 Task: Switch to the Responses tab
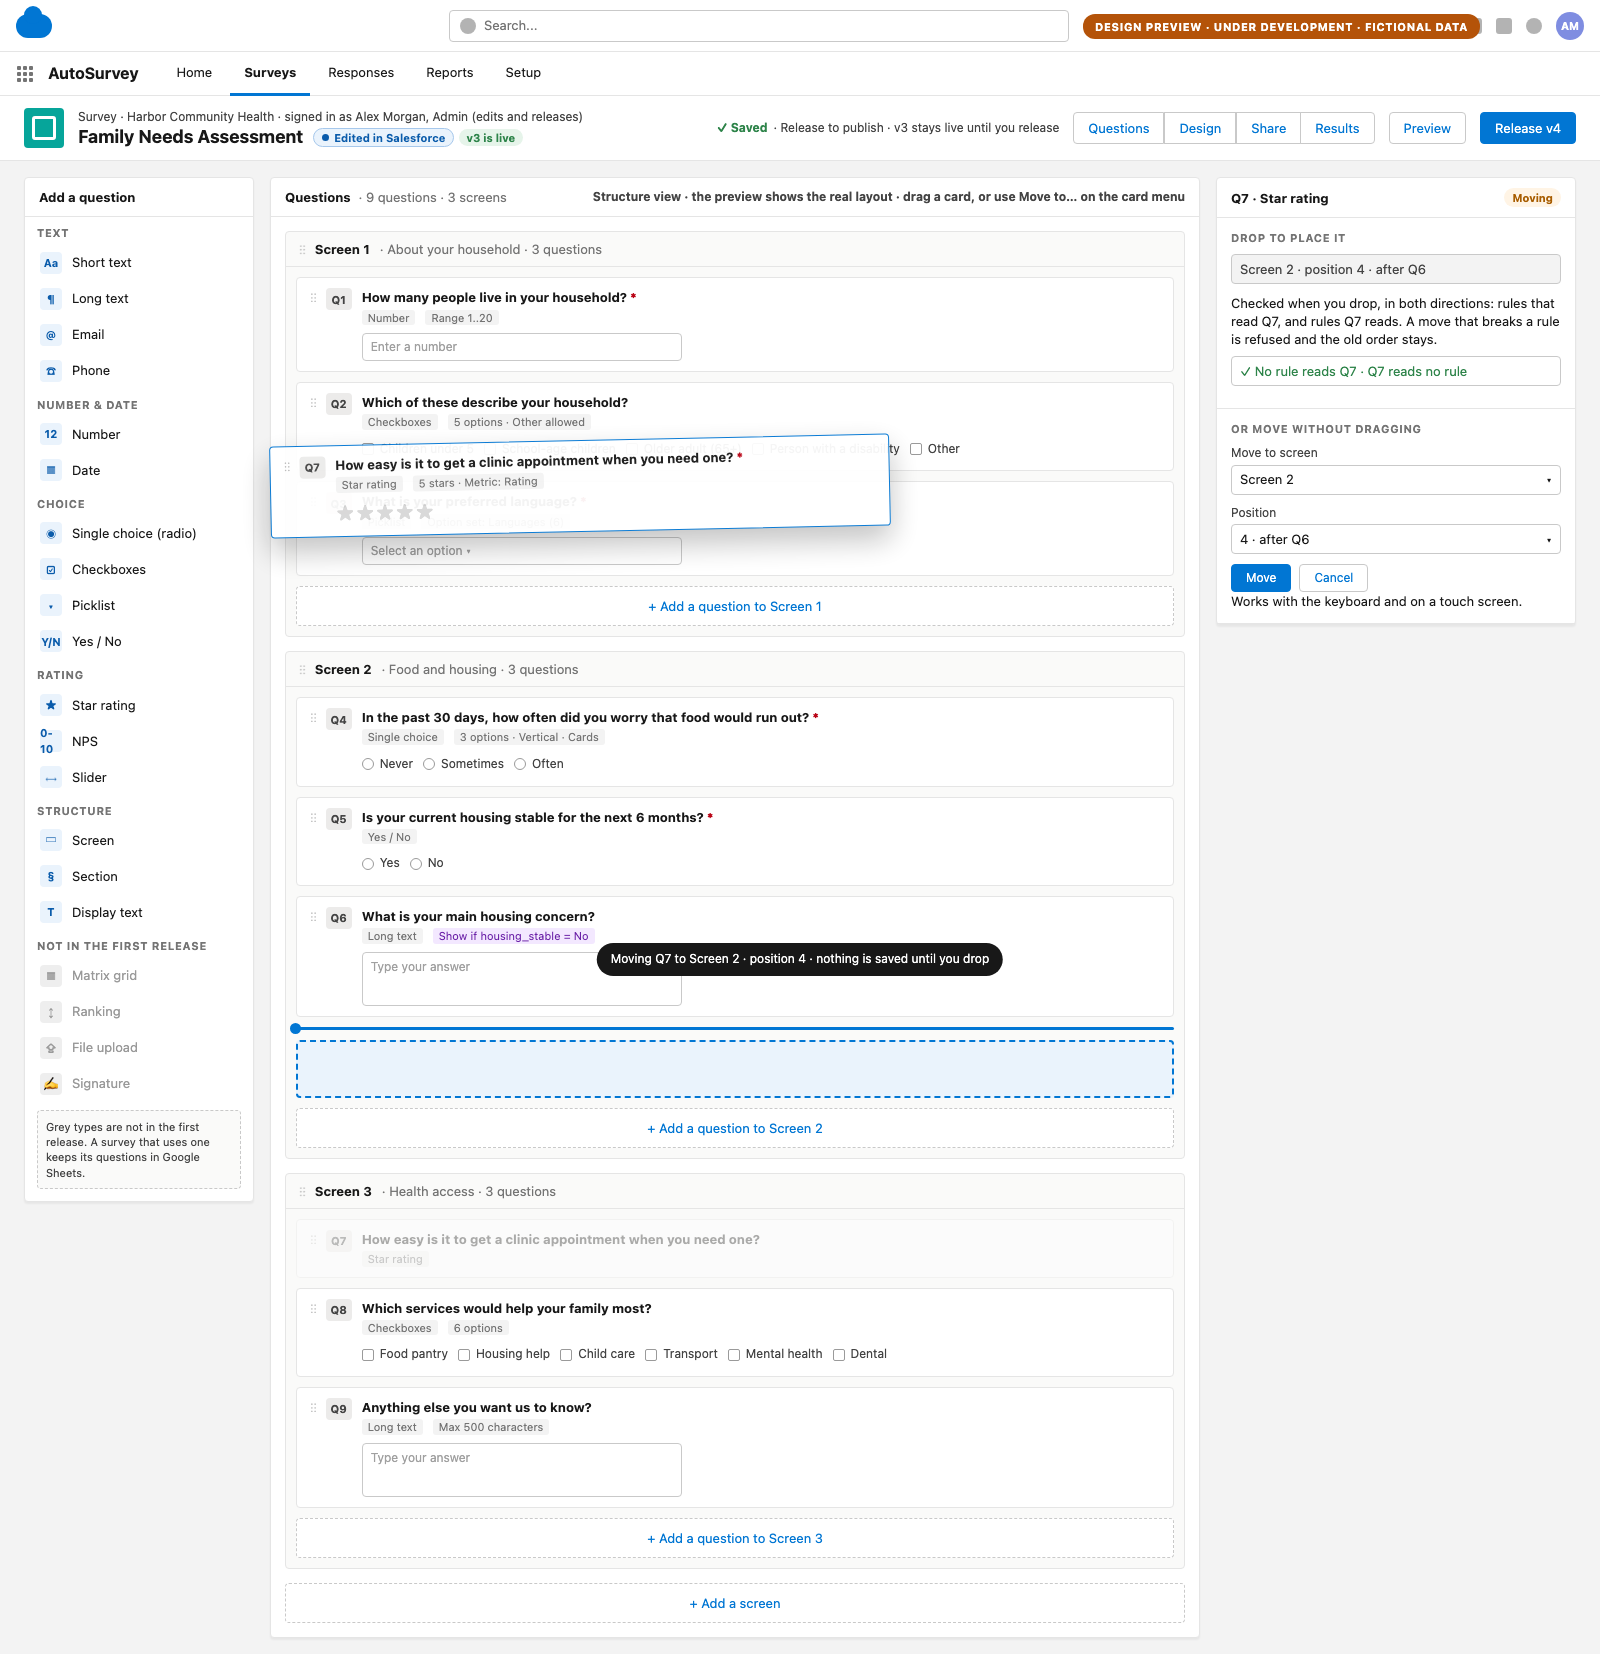pyautogui.click(x=361, y=73)
